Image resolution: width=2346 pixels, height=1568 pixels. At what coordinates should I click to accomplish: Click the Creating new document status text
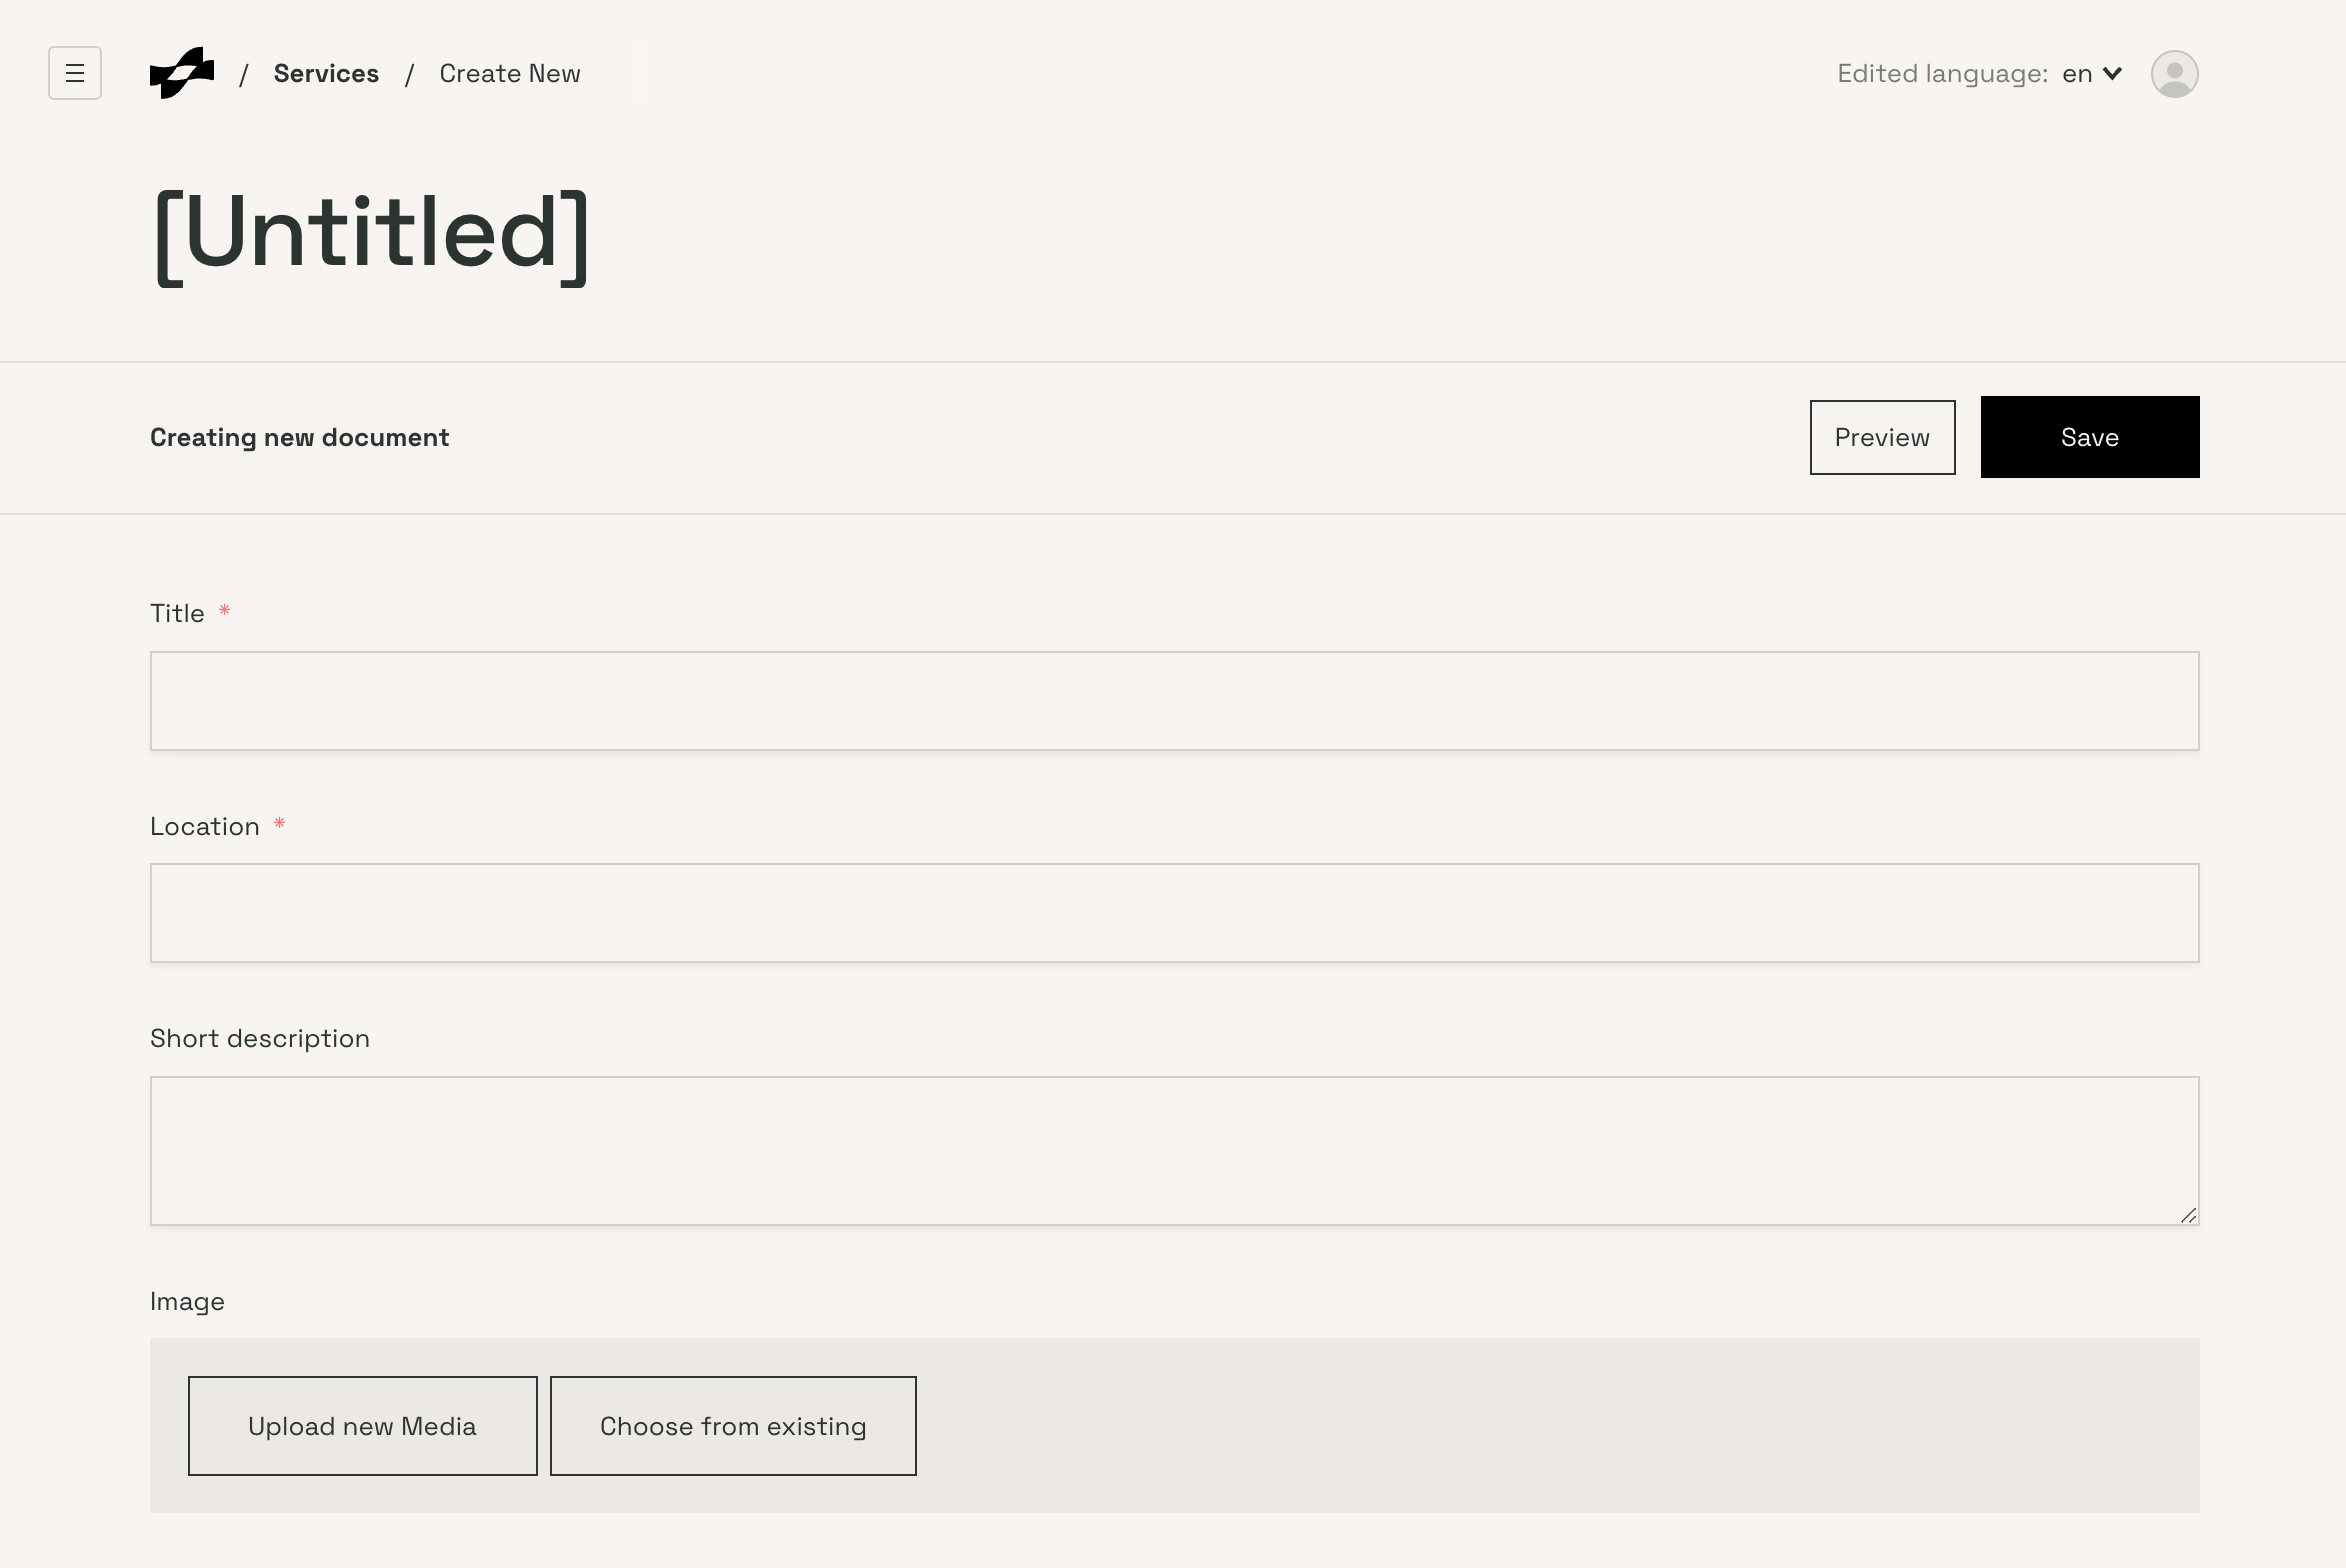point(300,438)
